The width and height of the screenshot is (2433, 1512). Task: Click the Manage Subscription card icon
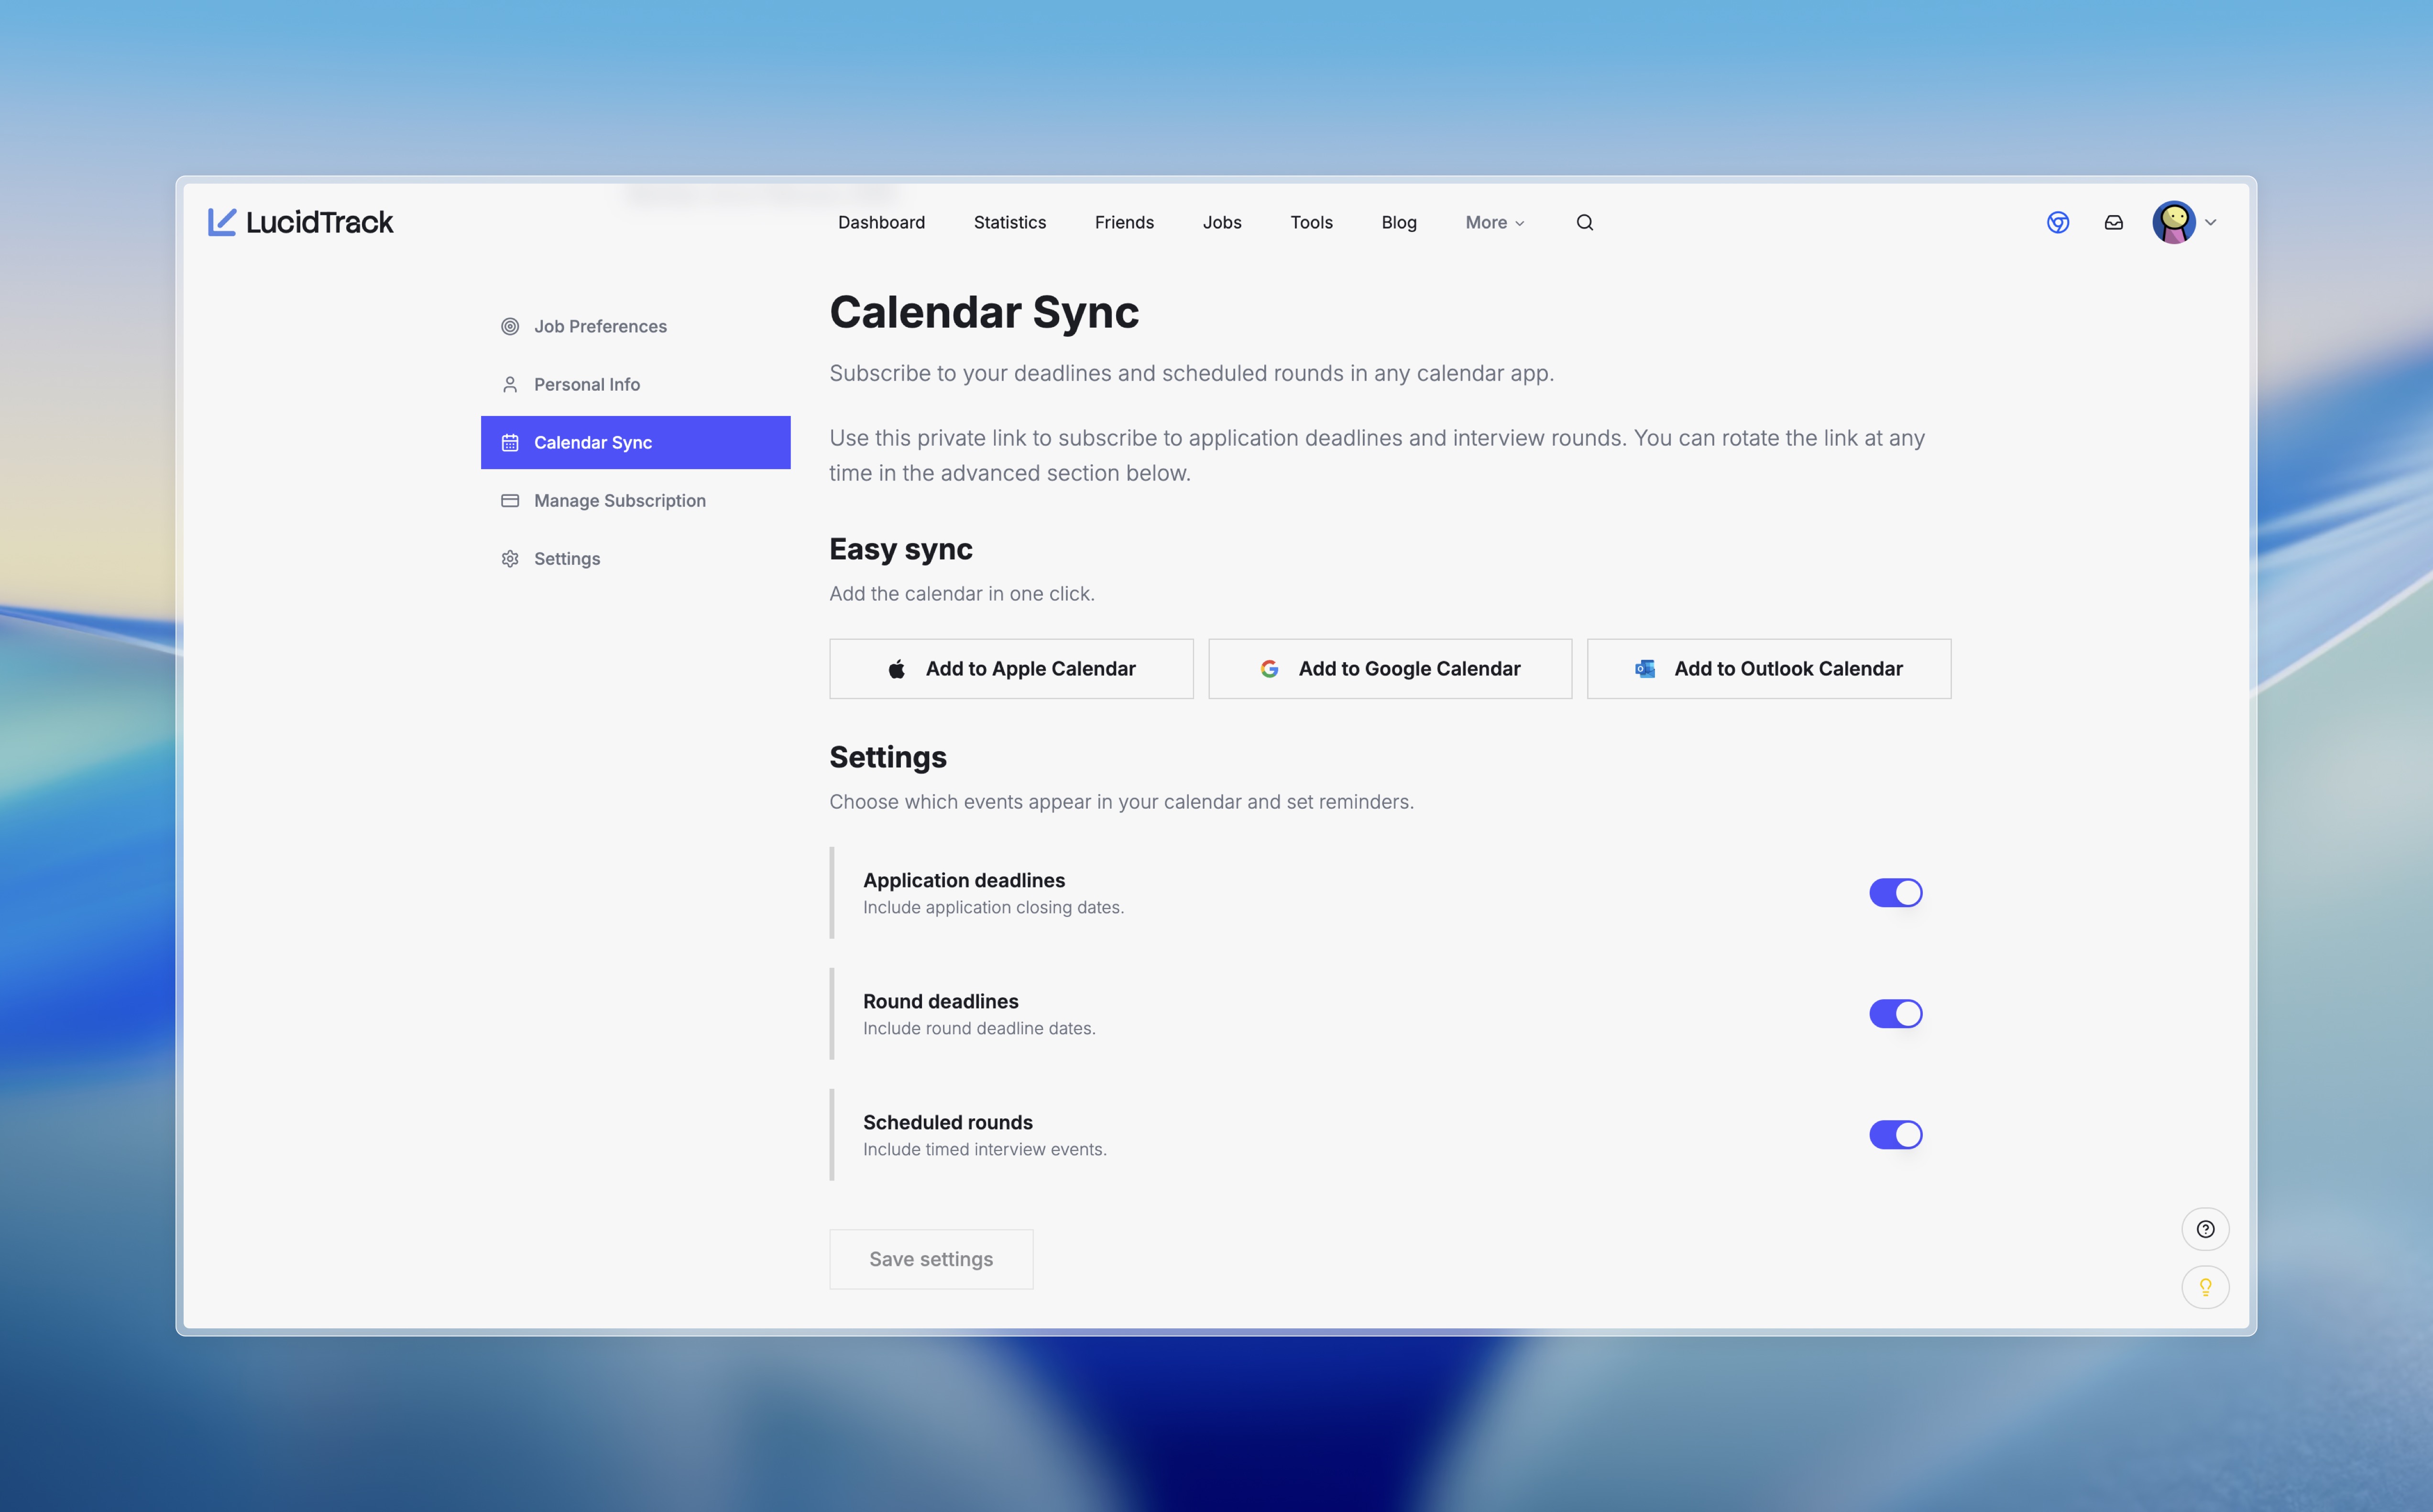point(510,500)
